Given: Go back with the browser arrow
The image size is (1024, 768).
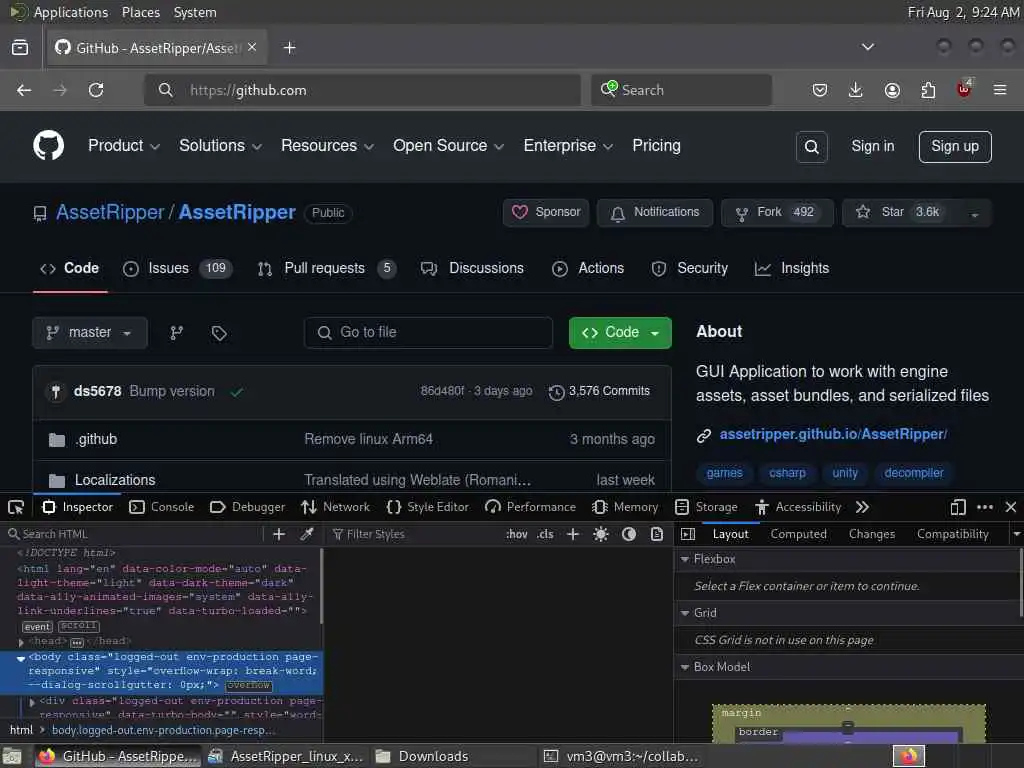Looking at the screenshot, I should 24,90.
